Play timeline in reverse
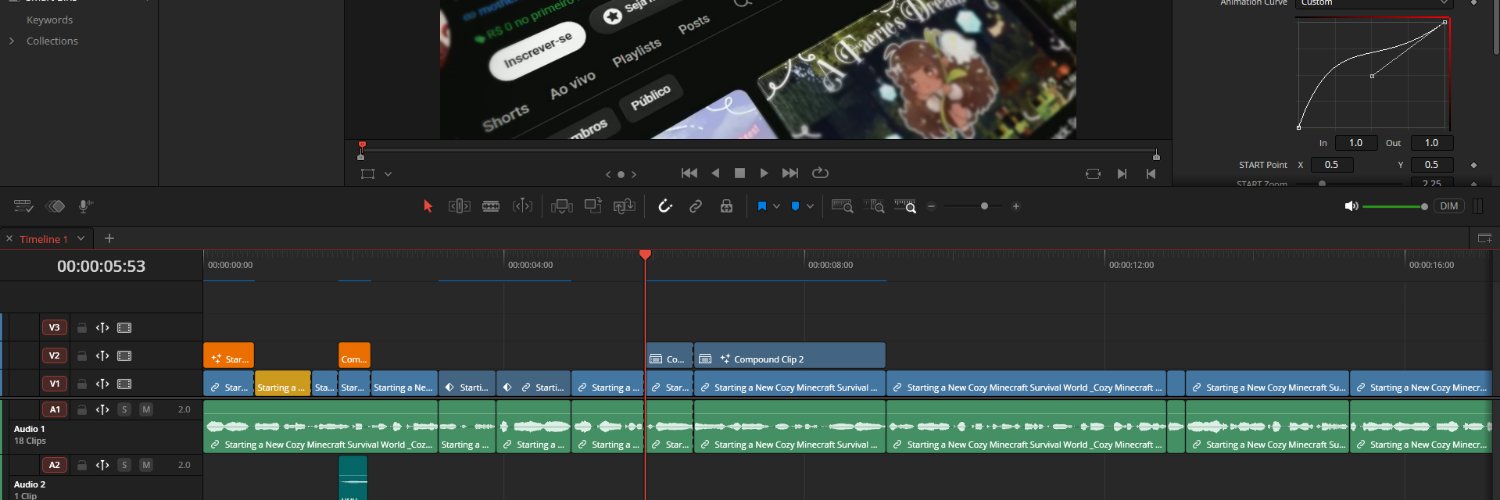This screenshot has height=500, width=1500. 715,173
